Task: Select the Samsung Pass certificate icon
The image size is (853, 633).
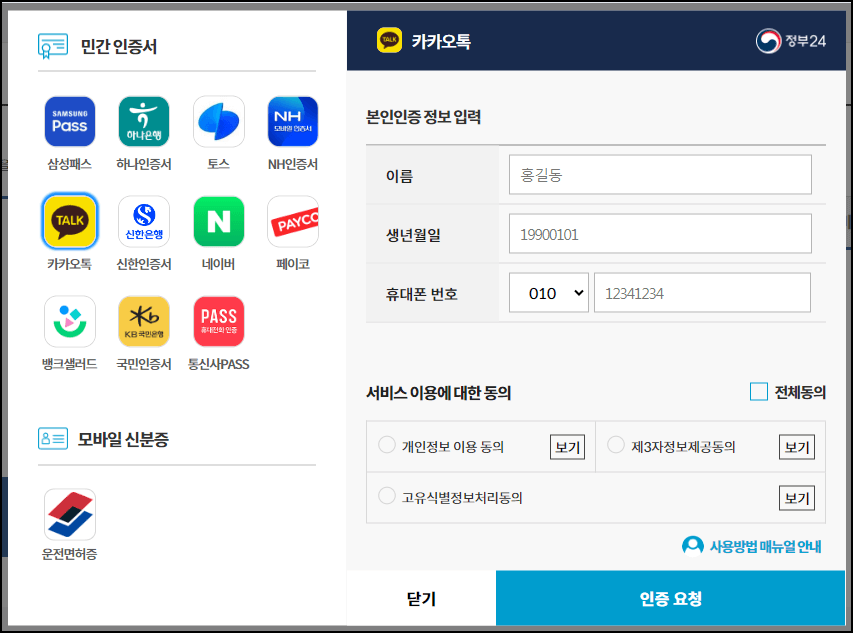Action: 69,120
